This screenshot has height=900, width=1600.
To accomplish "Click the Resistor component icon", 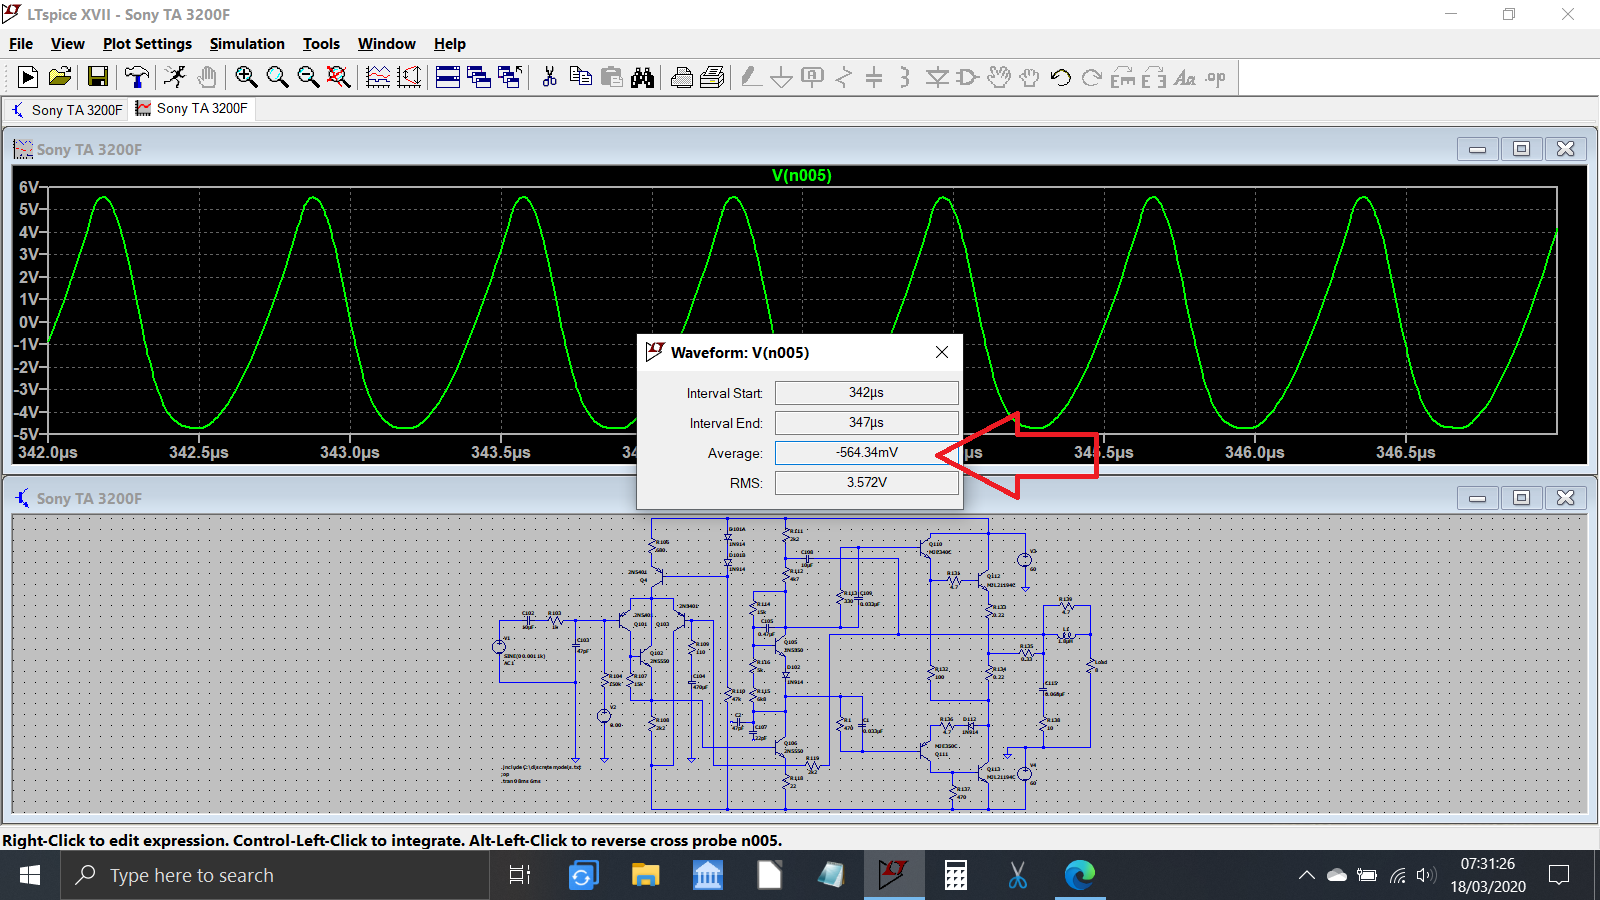I will pyautogui.click(x=844, y=77).
